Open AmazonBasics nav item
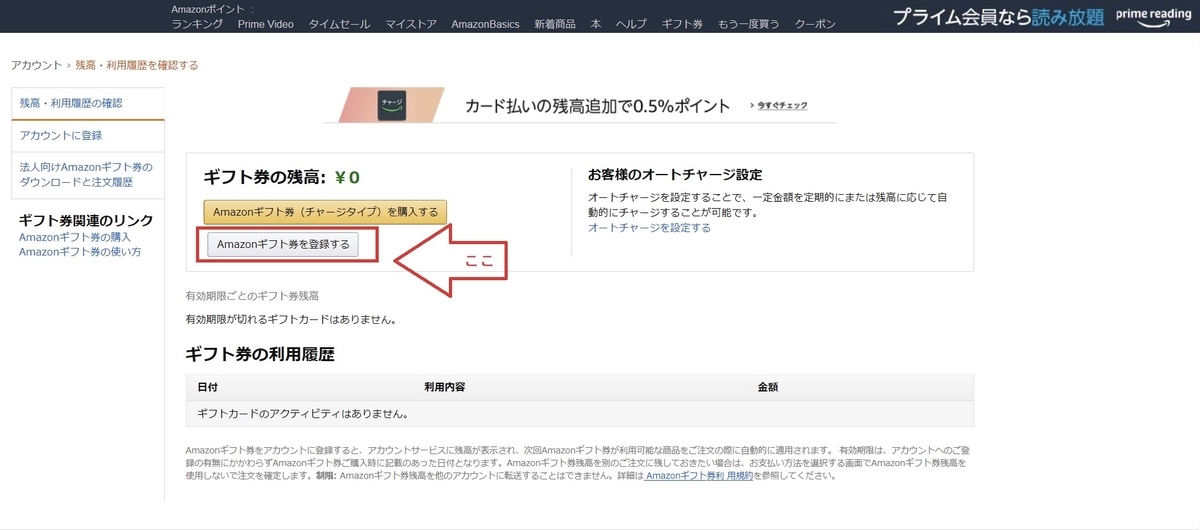Screen dimensions: 1200x530 point(485,24)
